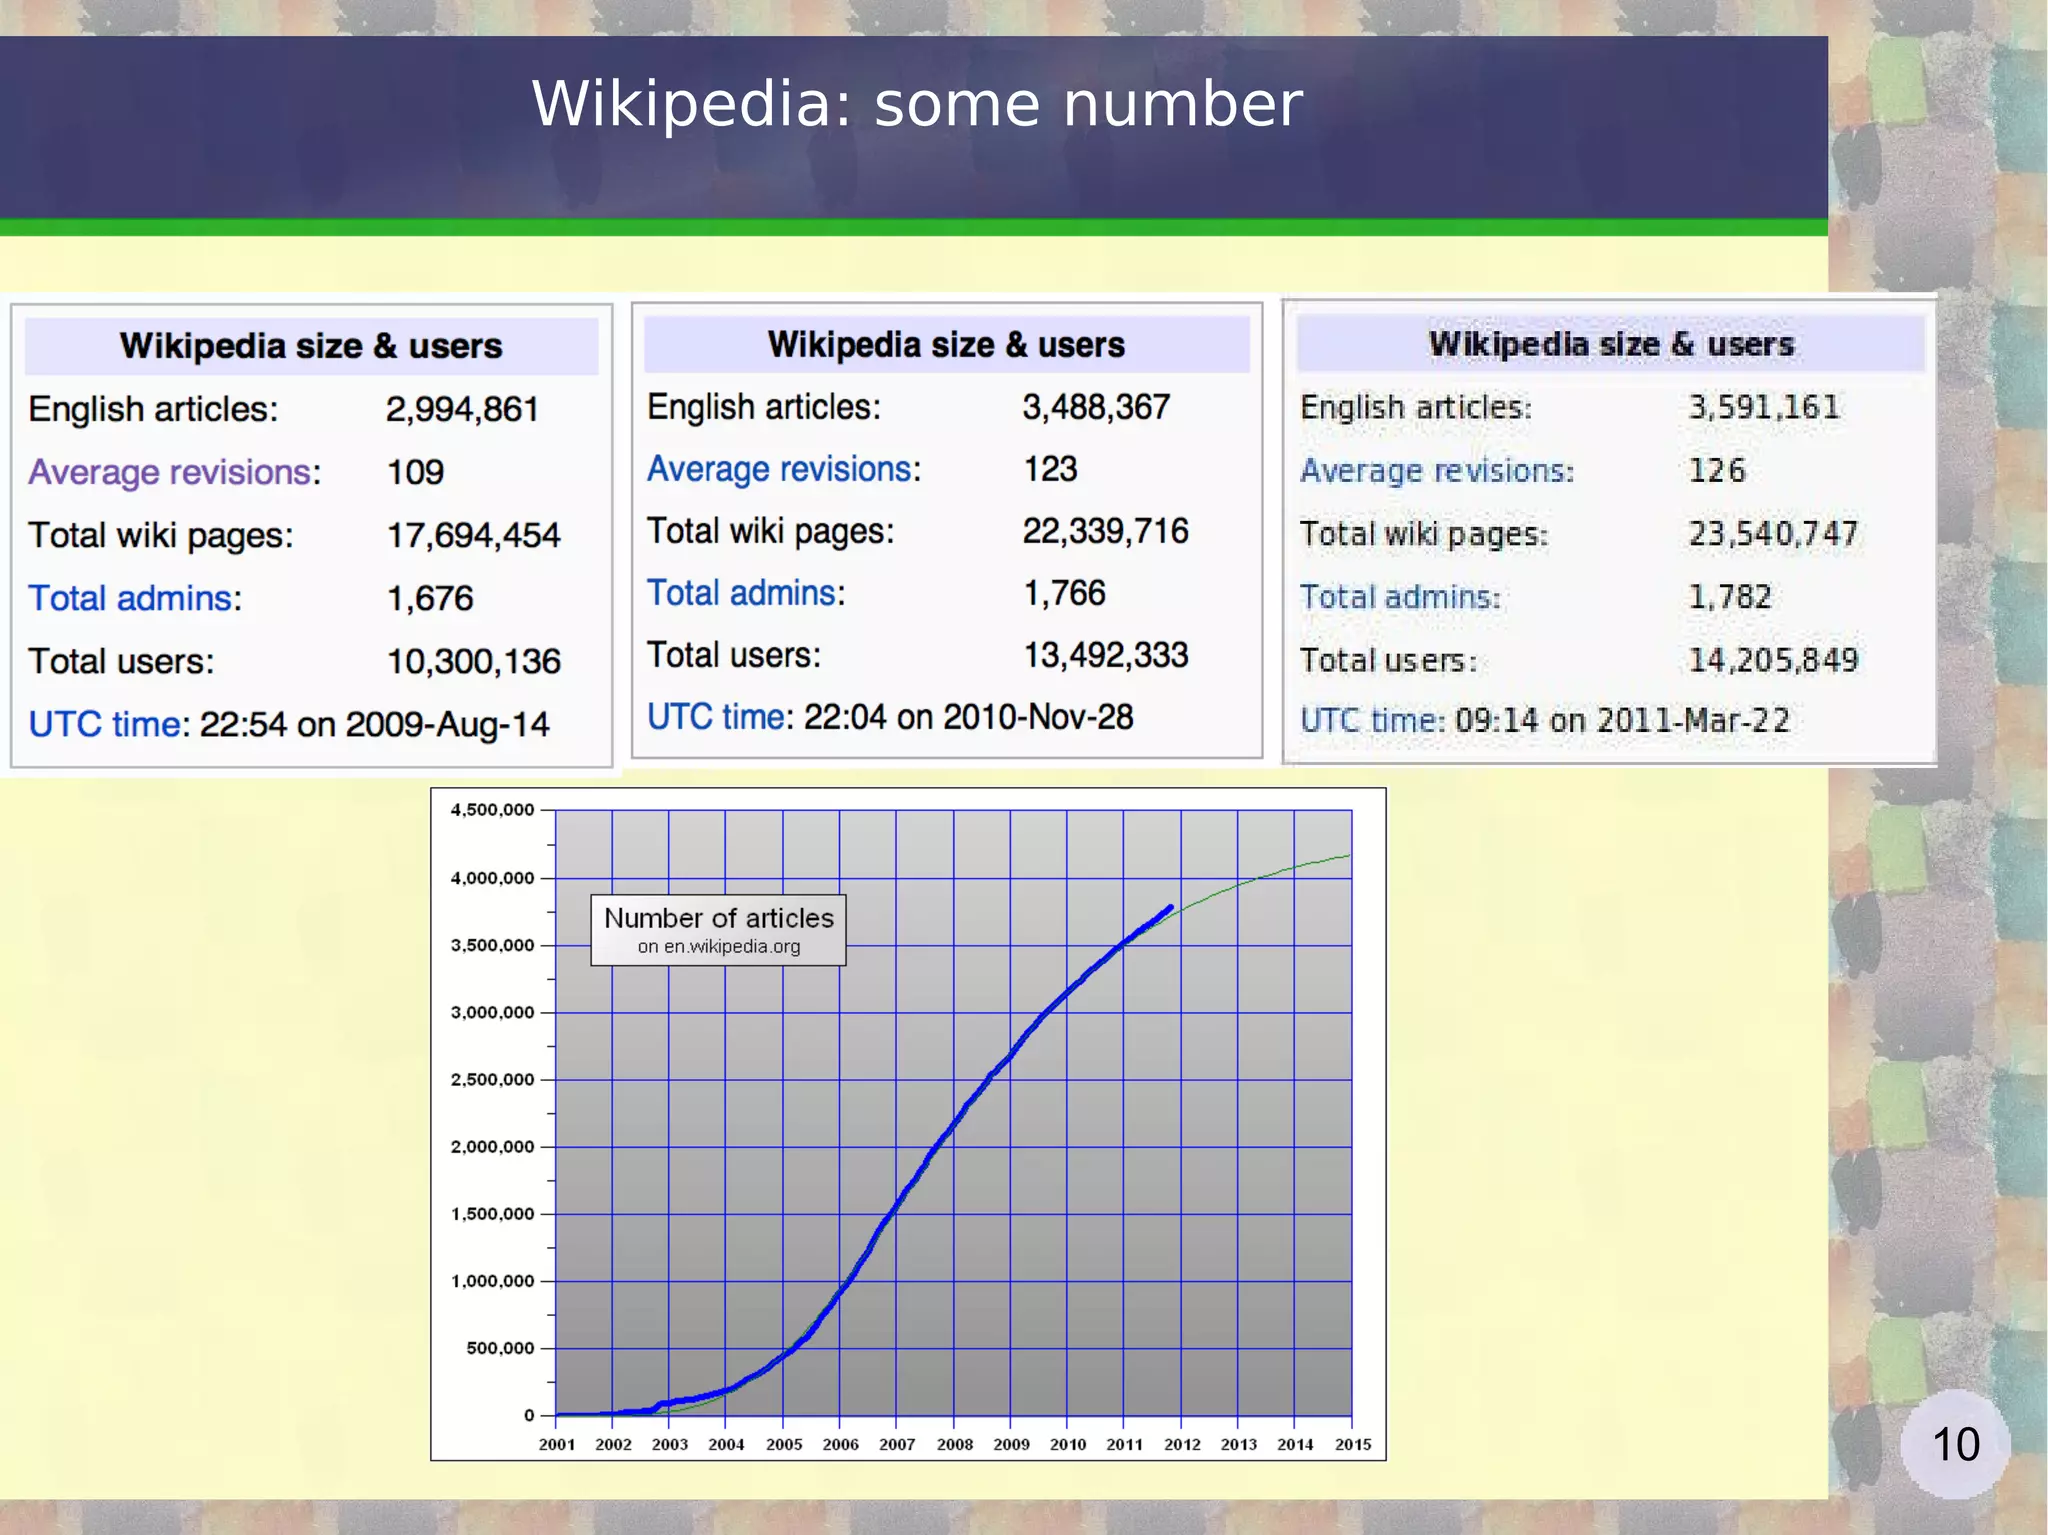Screen dimensions: 2048x1535
Task: Click Total admins link next to 1,766
Action: 741,593
